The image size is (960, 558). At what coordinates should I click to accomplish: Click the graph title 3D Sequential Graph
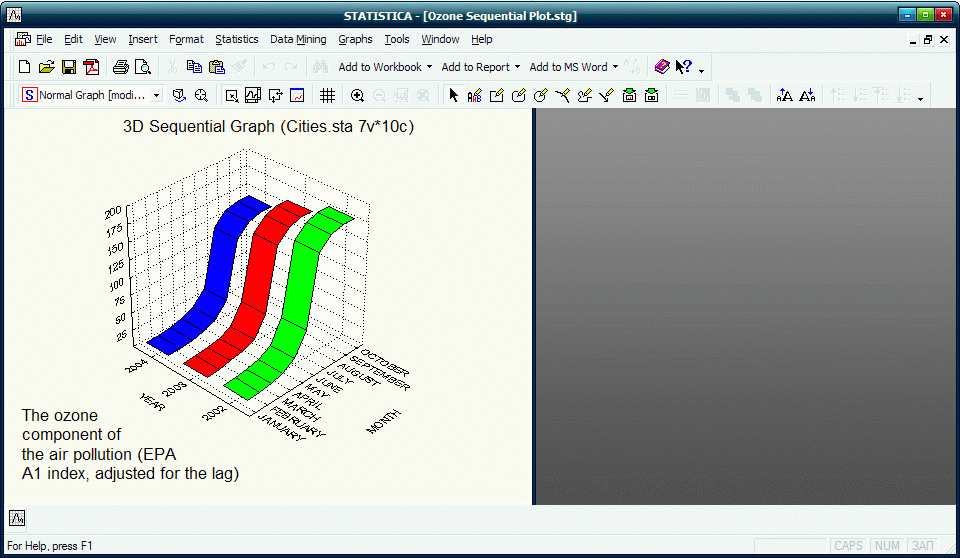268,127
